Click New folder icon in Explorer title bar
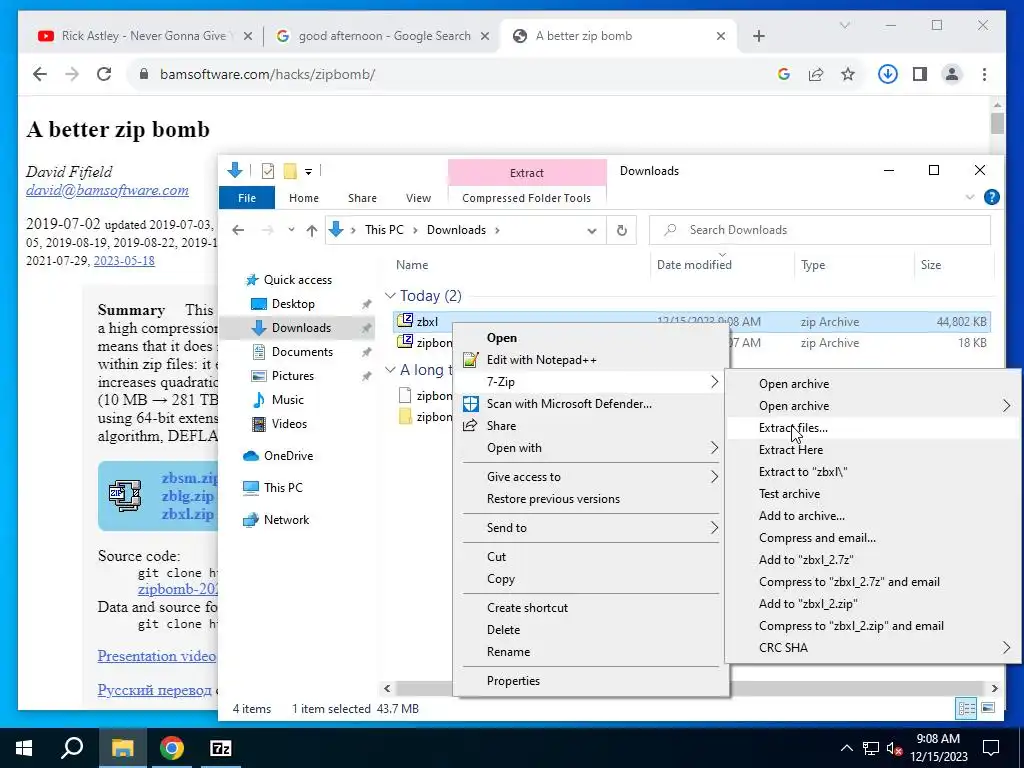 coord(290,171)
